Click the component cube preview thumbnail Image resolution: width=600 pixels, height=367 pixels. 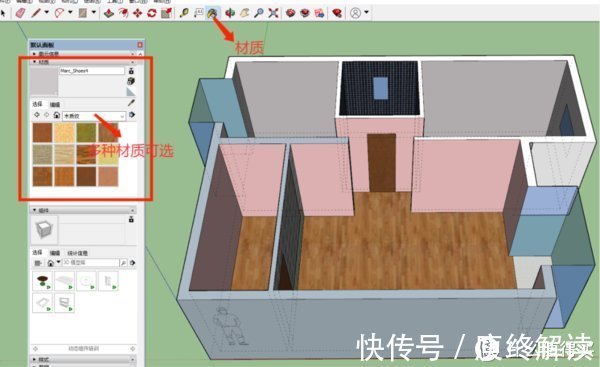44,230
